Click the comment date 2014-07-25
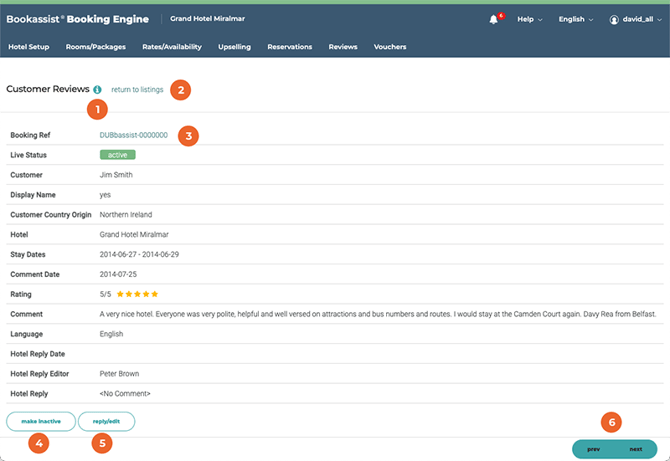The width and height of the screenshot is (670, 461). tap(118, 274)
